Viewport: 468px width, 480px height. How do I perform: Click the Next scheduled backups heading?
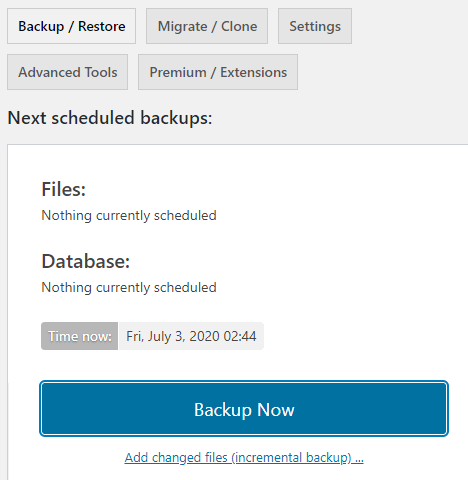(x=110, y=118)
